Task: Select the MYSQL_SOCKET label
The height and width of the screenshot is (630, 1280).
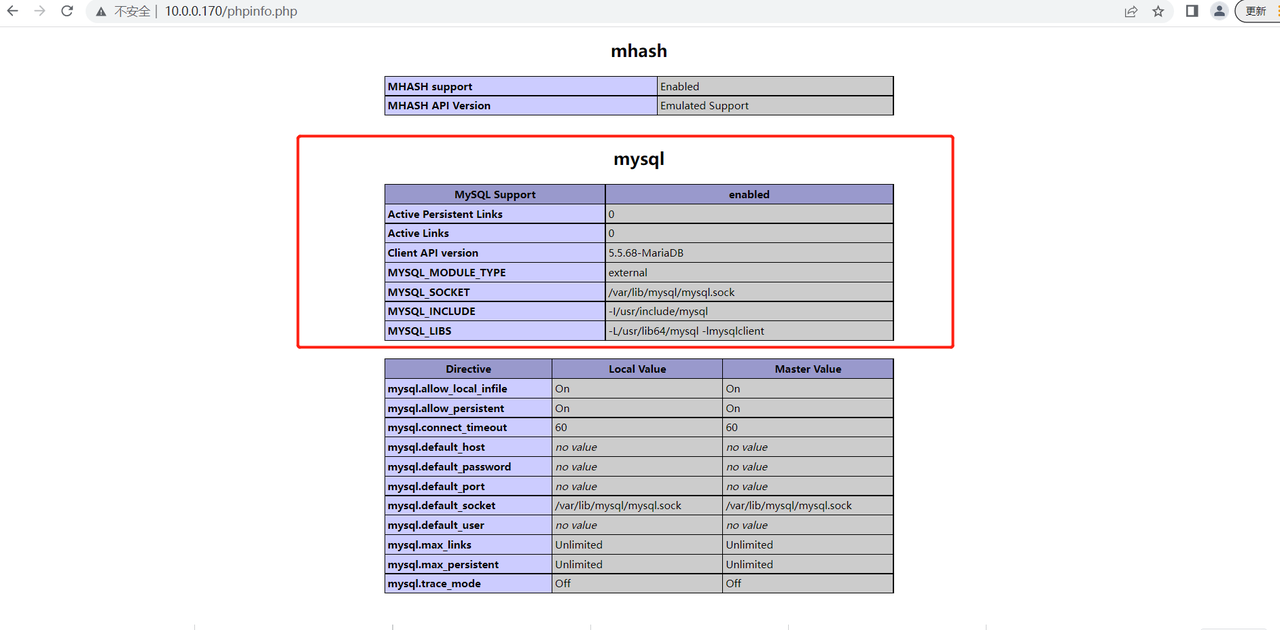Action: click(428, 292)
